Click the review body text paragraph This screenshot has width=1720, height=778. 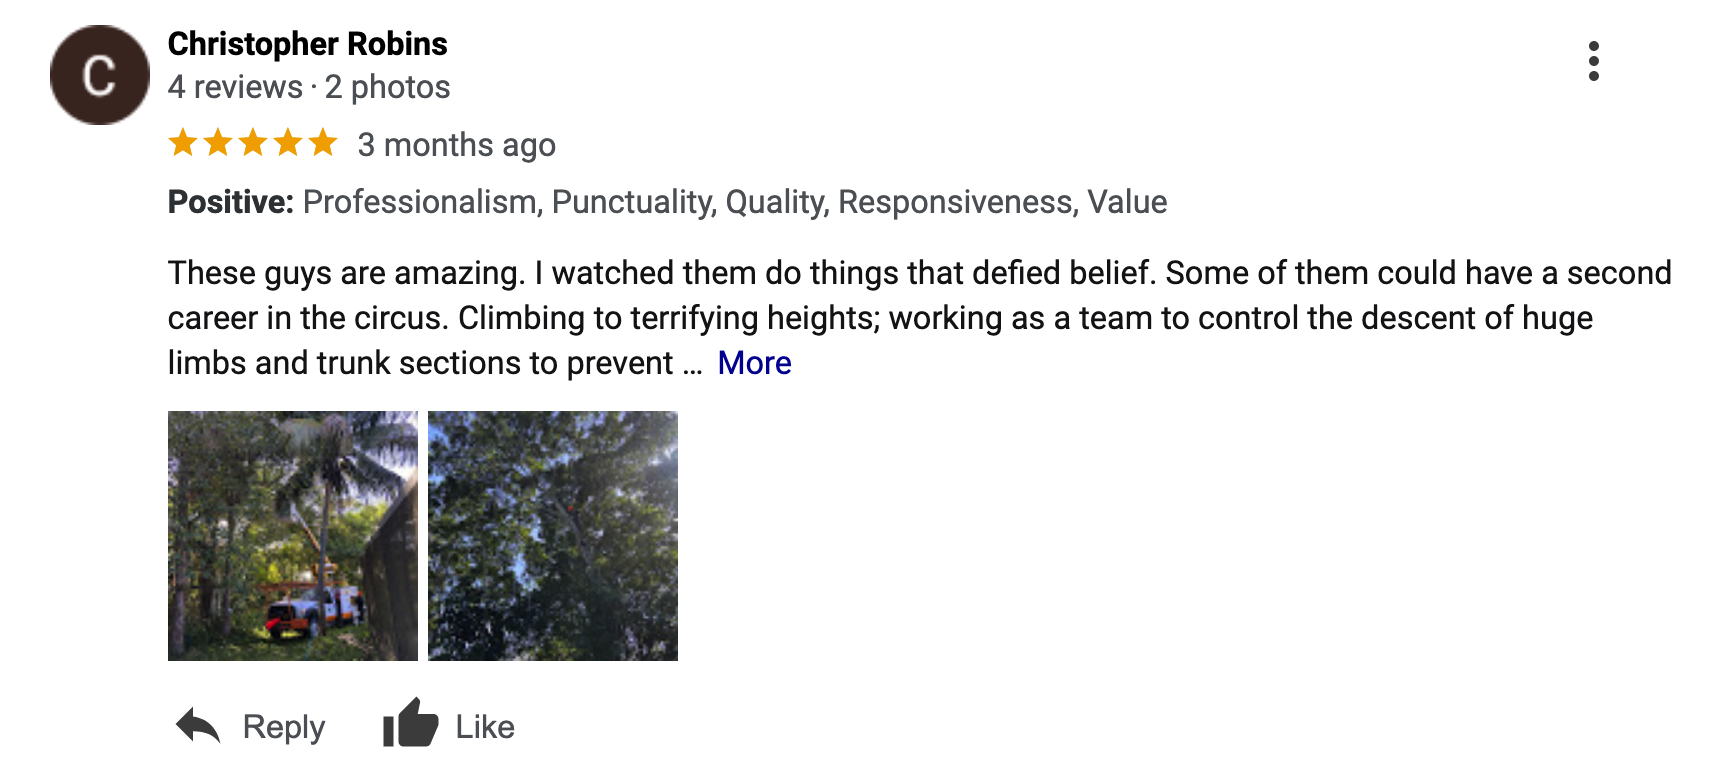880,317
